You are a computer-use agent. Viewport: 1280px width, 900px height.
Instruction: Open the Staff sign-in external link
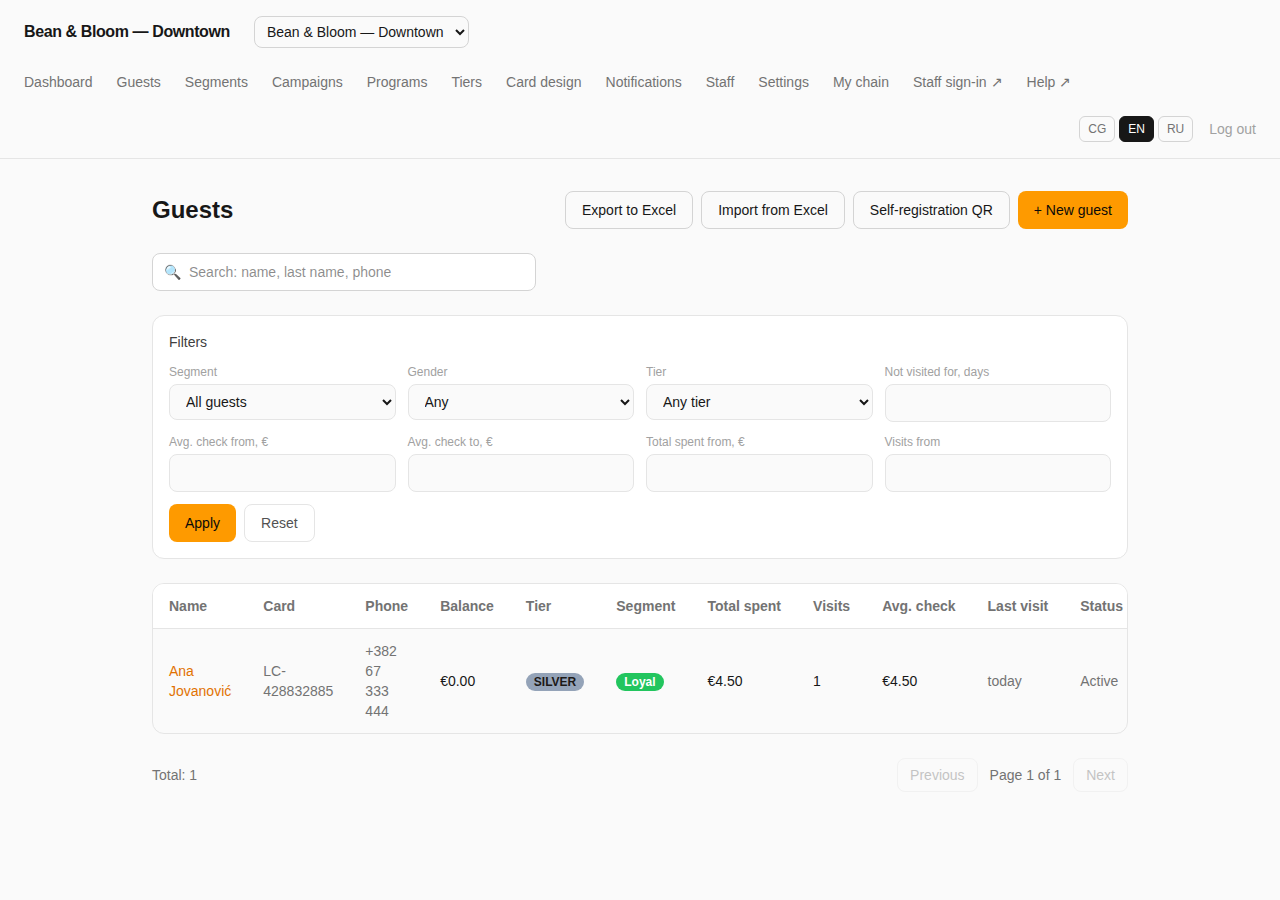click(x=957, y=82)
